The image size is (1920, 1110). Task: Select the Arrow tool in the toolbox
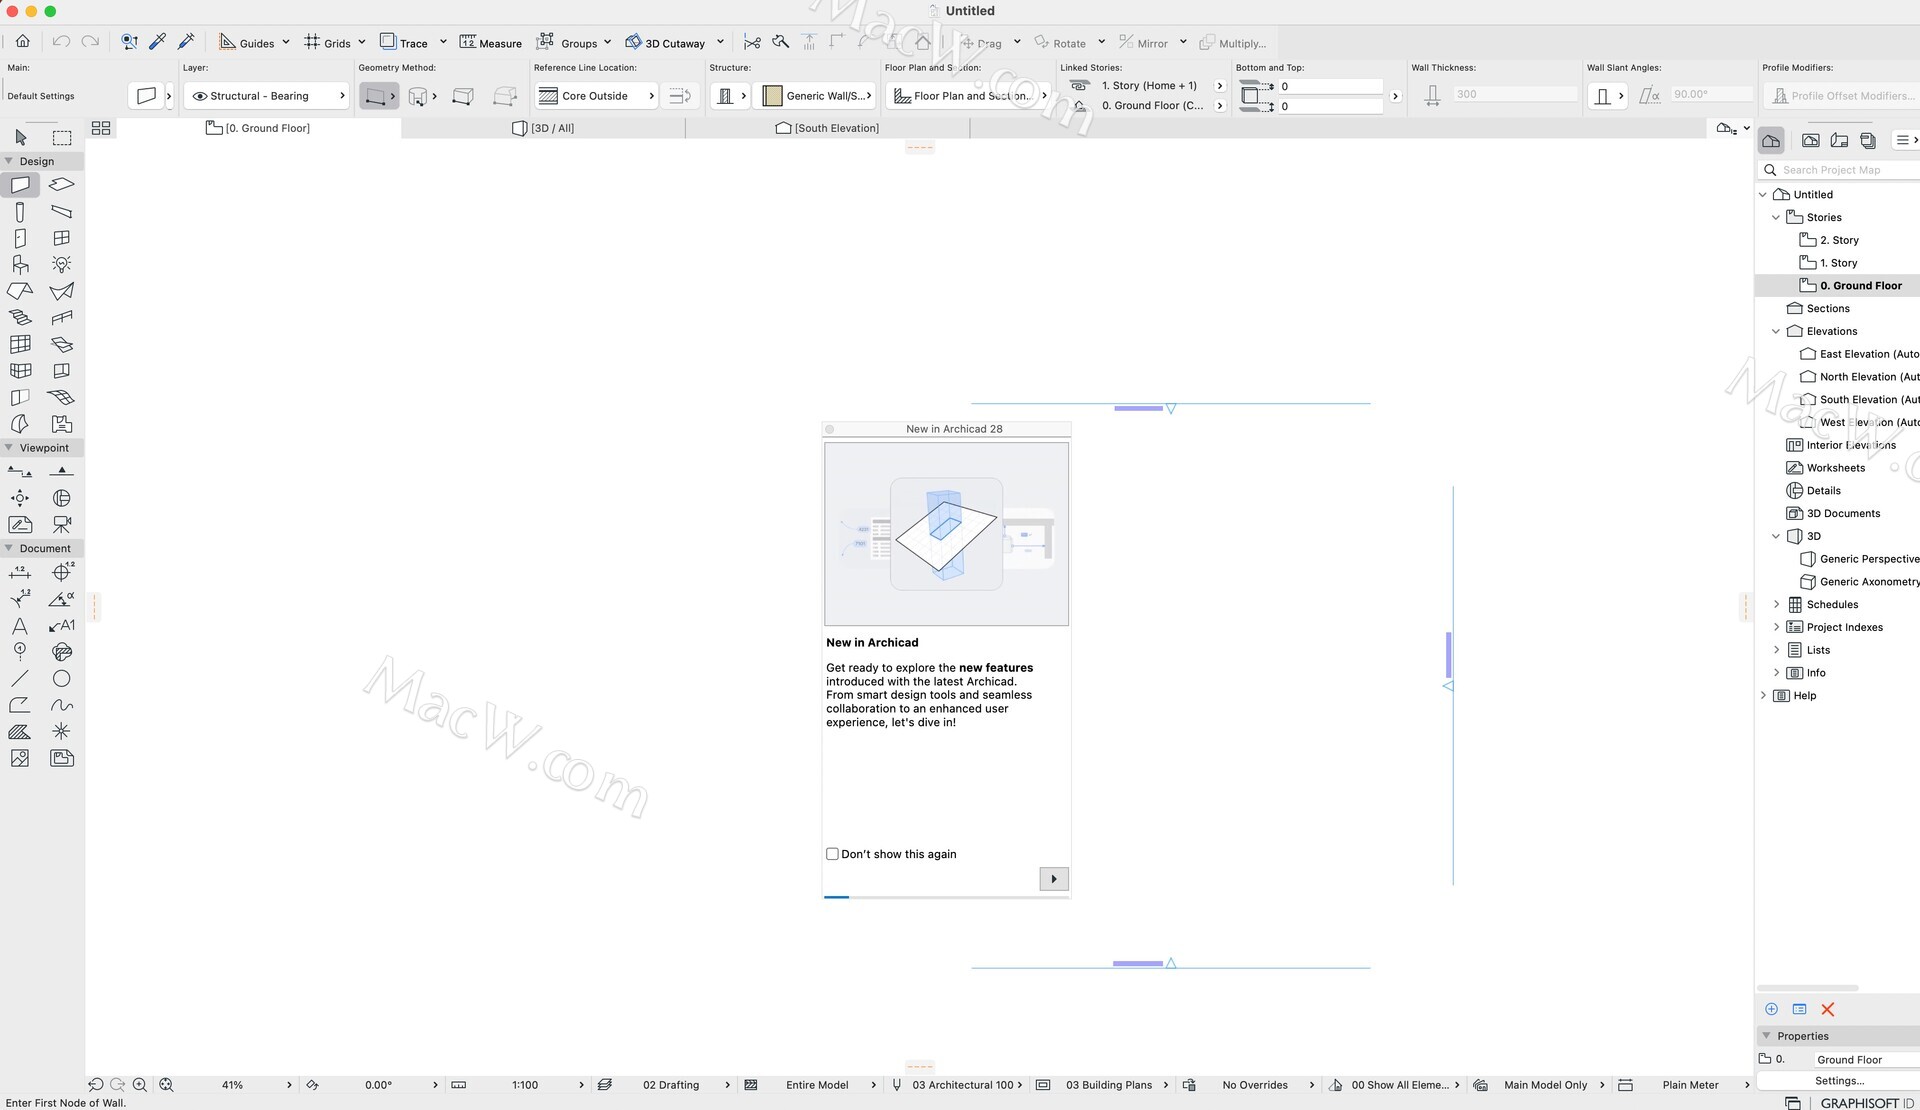point(20,137)
